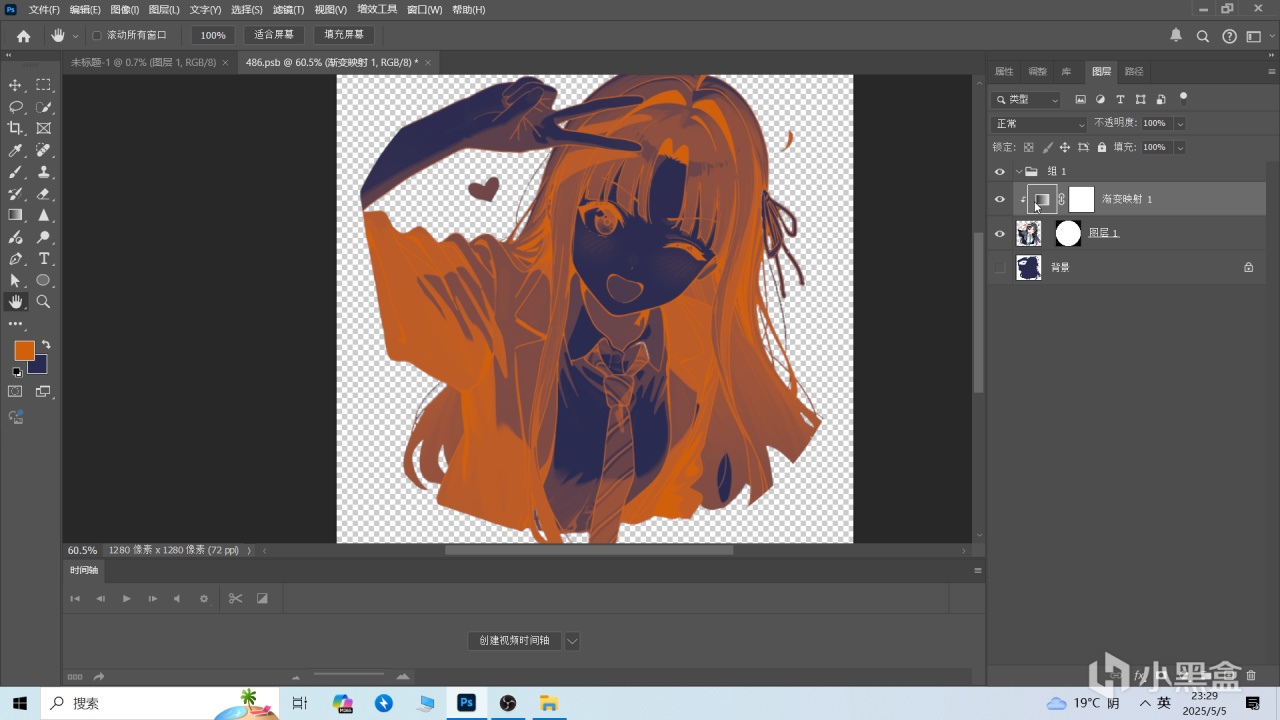
Task: Enable 滚动所有窗口 checkbox
Action: pyautogui.click(x=97, y=35)
